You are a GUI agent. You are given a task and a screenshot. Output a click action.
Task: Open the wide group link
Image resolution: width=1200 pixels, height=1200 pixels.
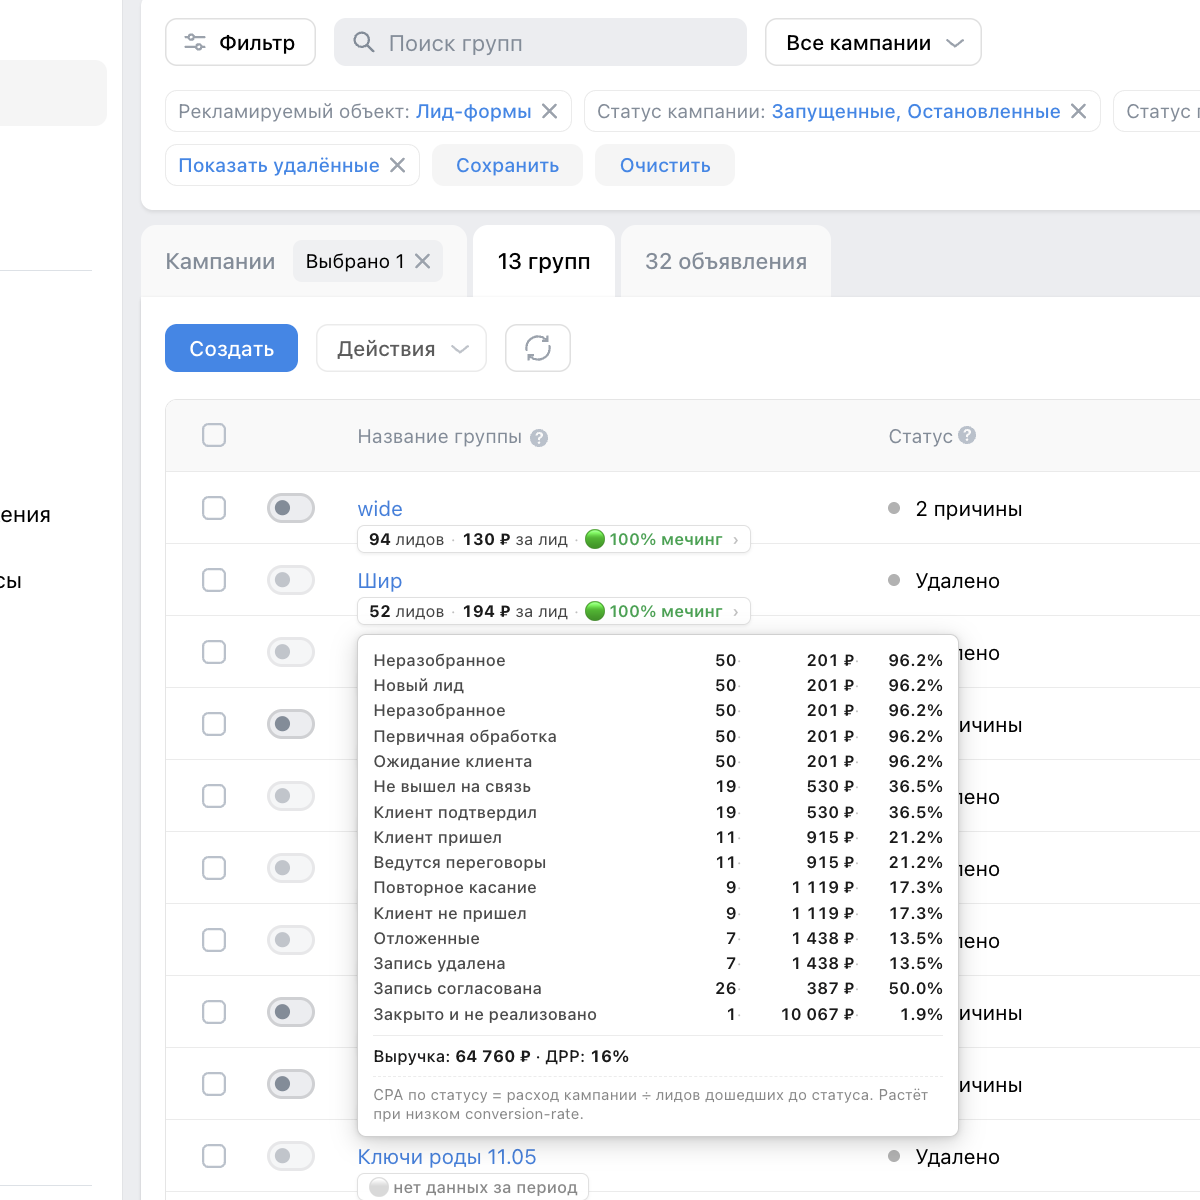tap(380, 509)
